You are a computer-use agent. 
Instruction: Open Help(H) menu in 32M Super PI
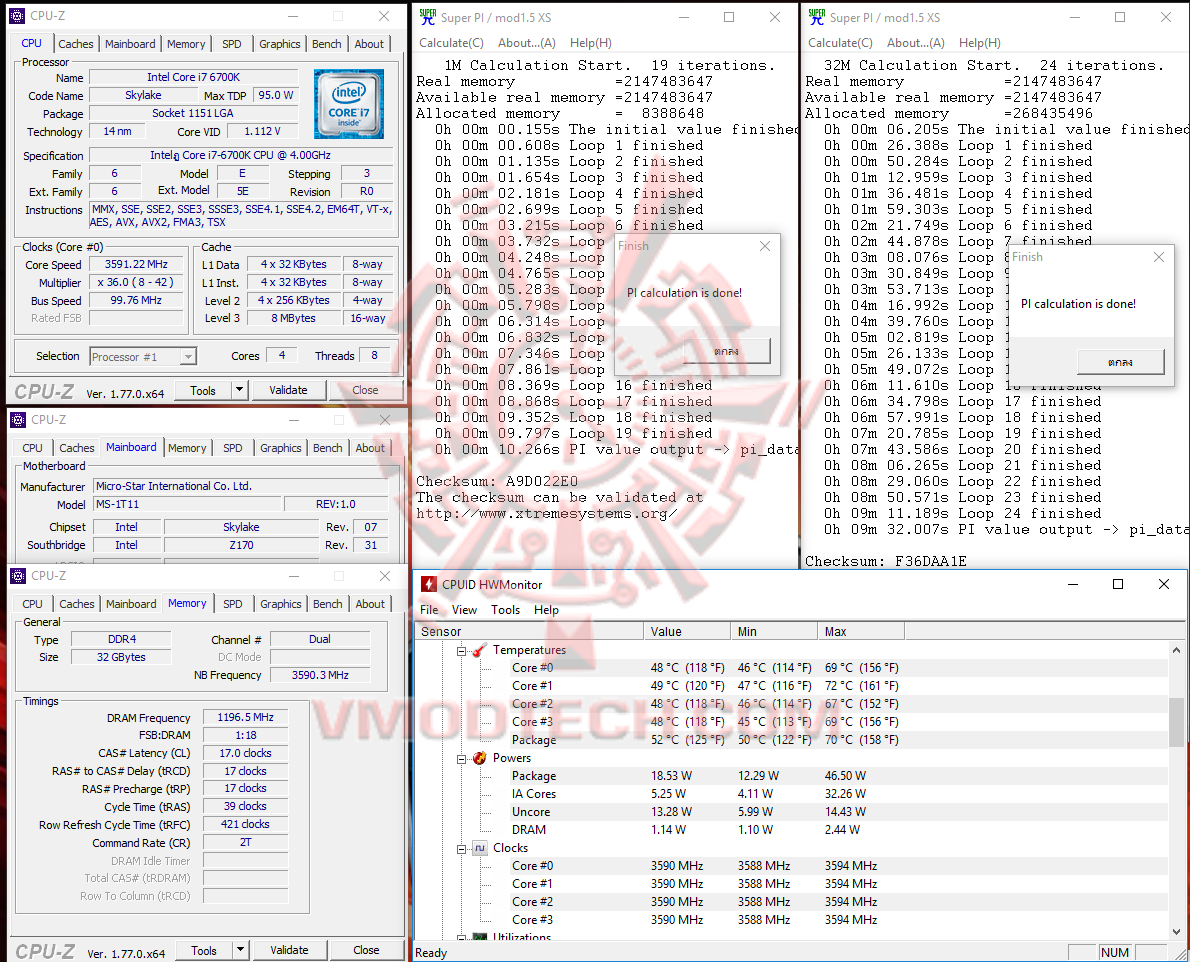coord(980,43)
